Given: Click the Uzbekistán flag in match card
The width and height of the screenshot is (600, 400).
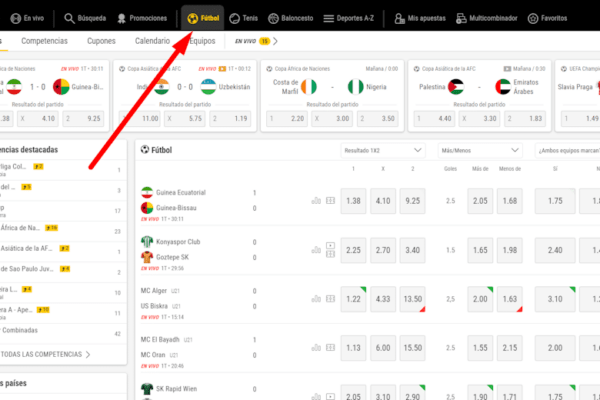Looking at the screenshot, I should (x=208, y=87).
